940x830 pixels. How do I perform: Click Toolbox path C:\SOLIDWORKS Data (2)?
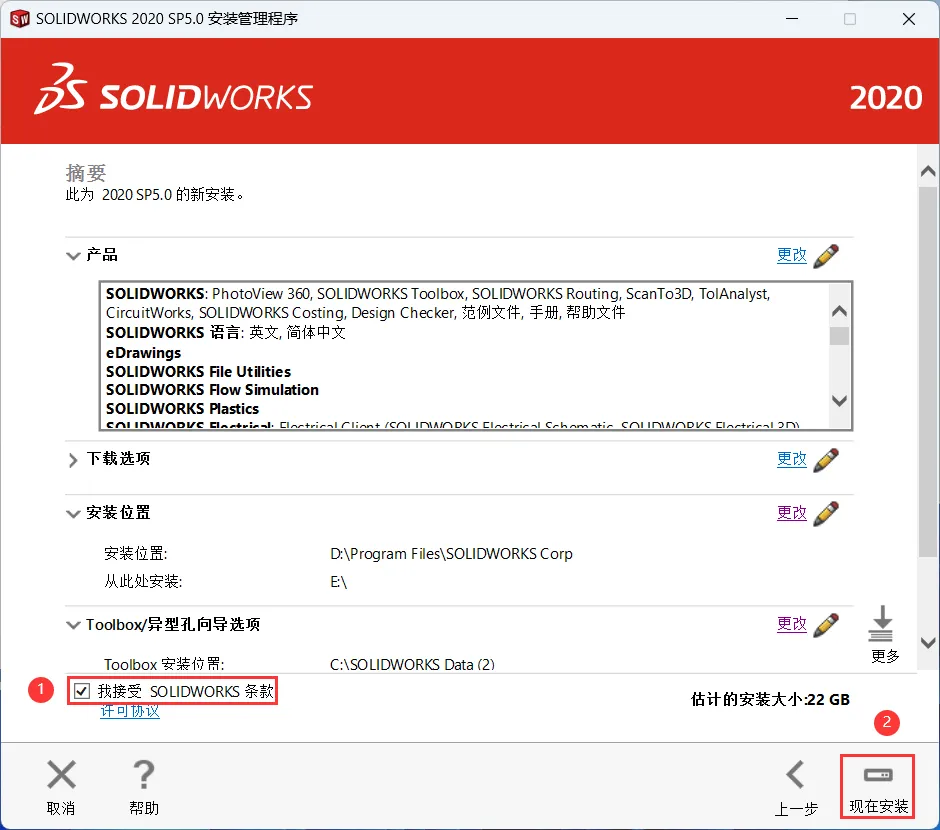pyautogui.click(x=412, y=665)
